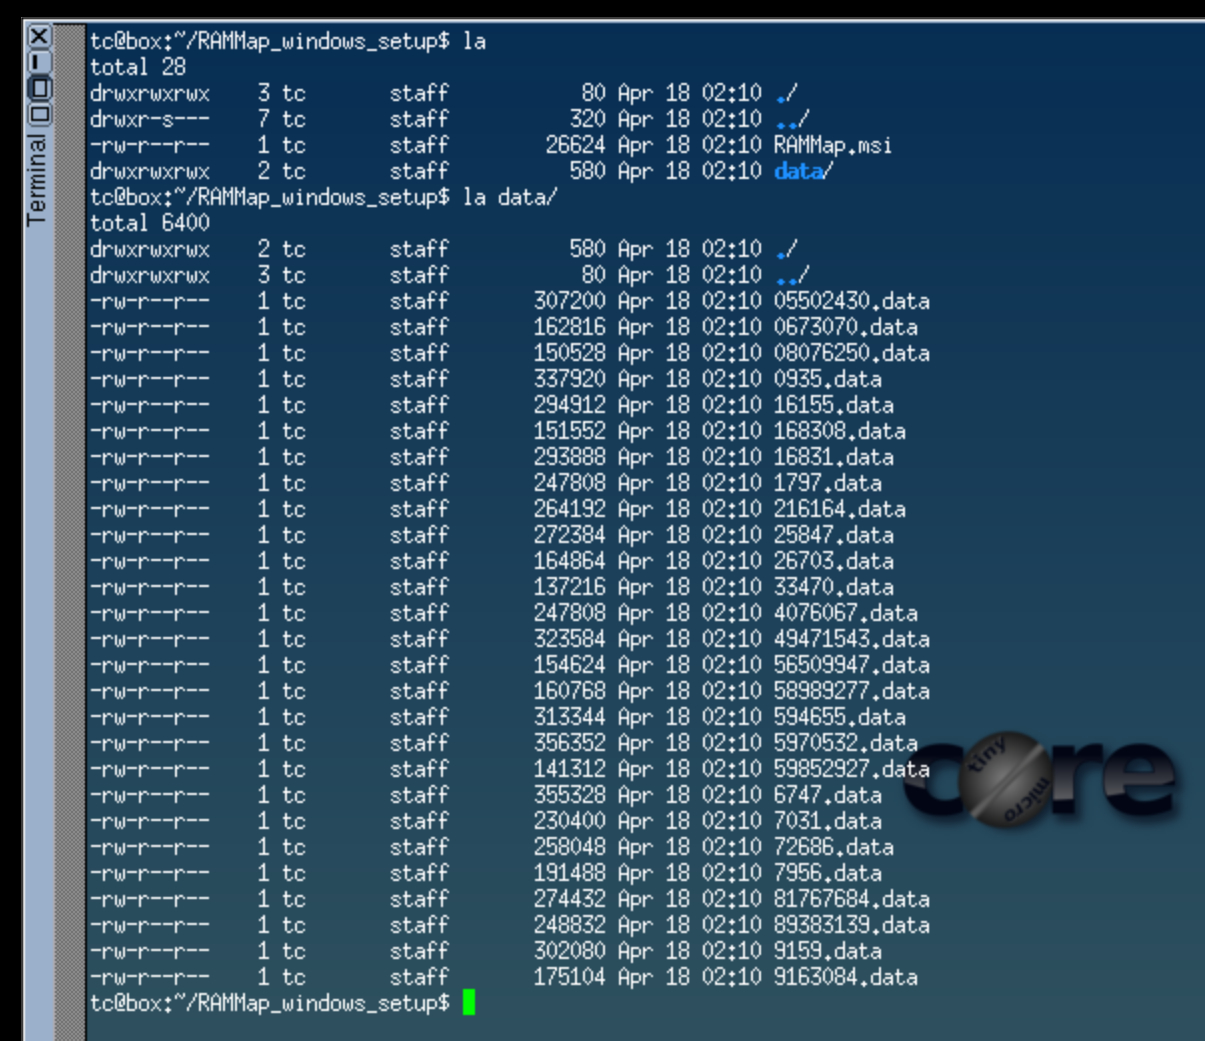
Task: Click the 216164.data filename
Action: [x=839, y=510]
